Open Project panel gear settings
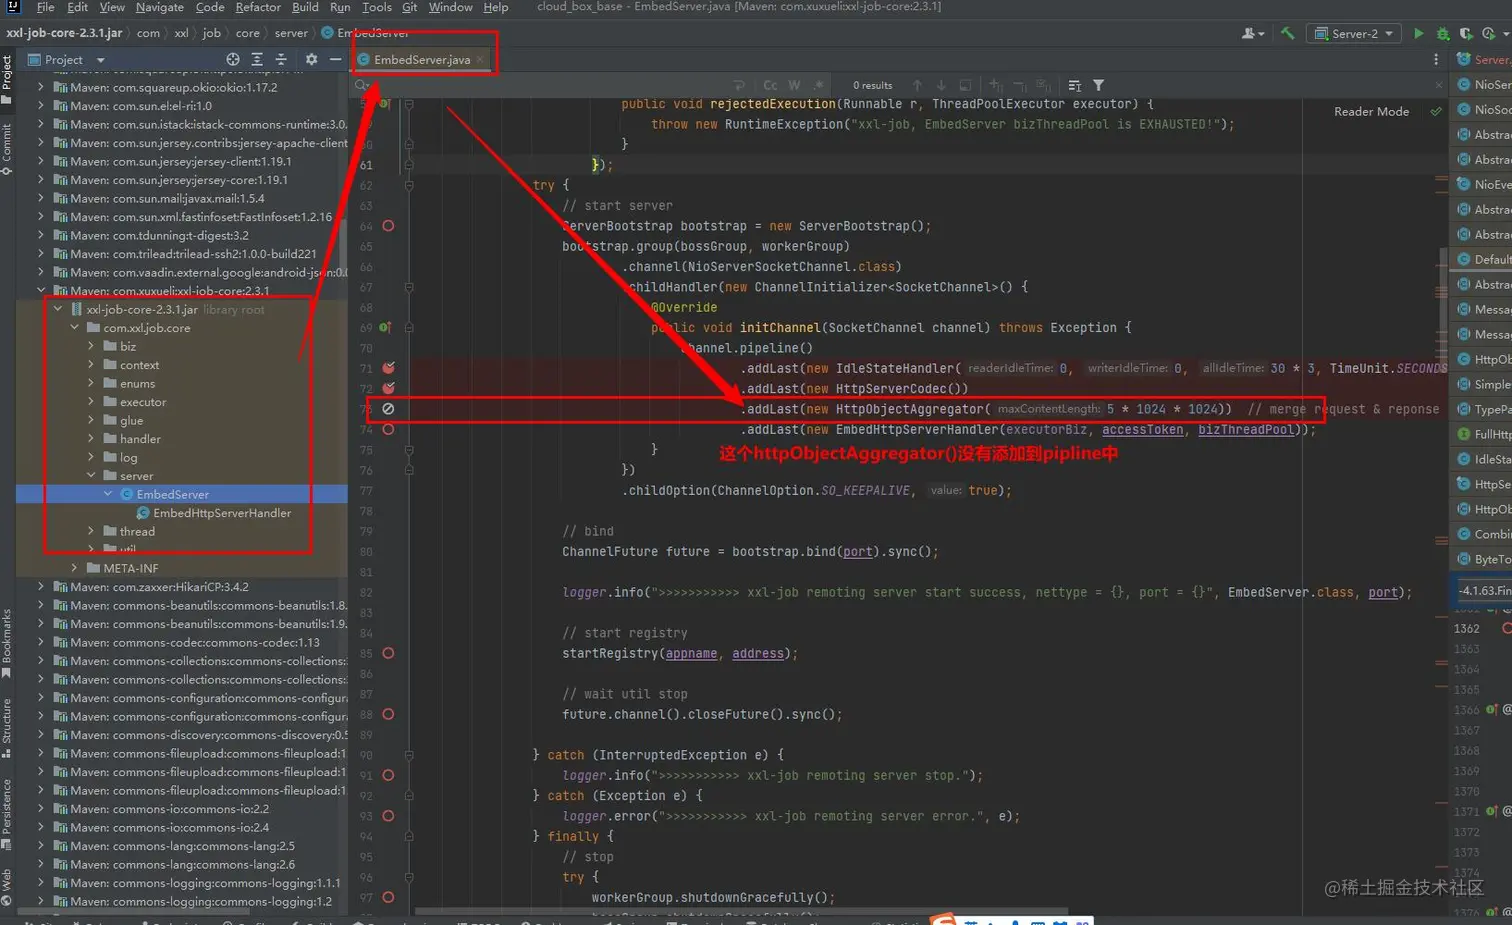1512x925 pixels. coord(311,59)
